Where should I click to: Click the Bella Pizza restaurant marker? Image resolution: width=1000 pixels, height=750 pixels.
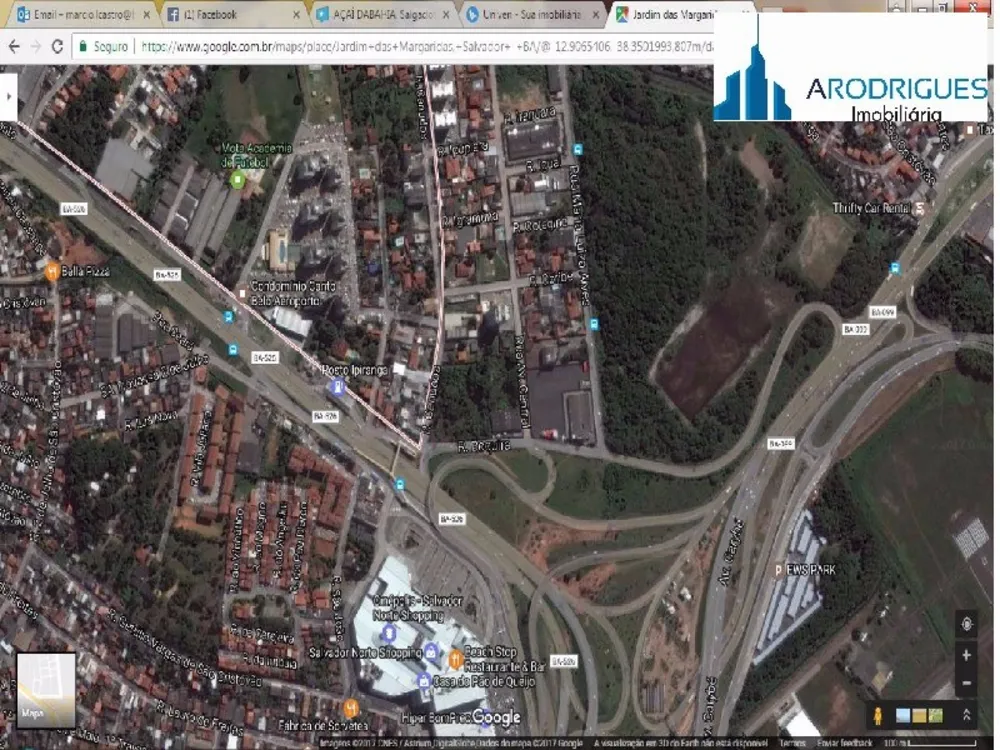tap(52, 272)
